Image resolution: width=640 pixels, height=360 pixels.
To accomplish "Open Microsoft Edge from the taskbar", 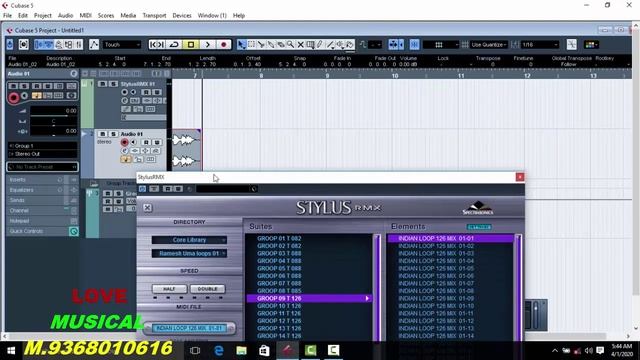I will click(x=218, y=350).
